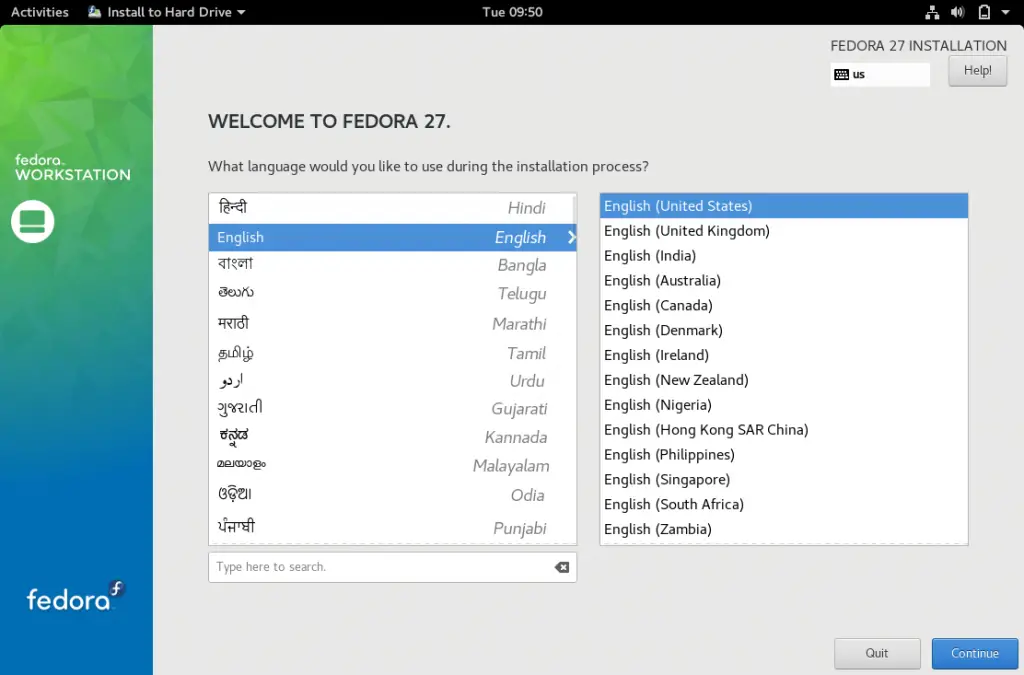Choose English (India) locale
The image size is (1024, 675).
tap(784, 255)
